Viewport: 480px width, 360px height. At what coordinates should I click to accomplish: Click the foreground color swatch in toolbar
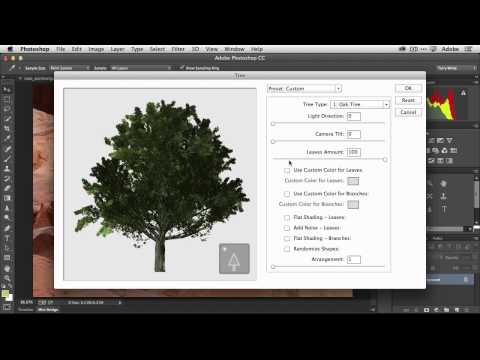point(5,294)
